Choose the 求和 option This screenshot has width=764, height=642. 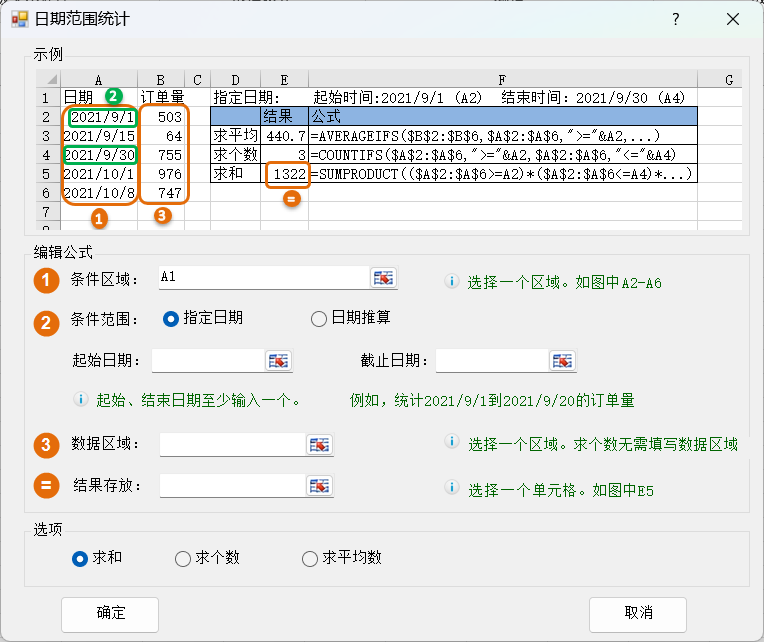coord(81,558)
